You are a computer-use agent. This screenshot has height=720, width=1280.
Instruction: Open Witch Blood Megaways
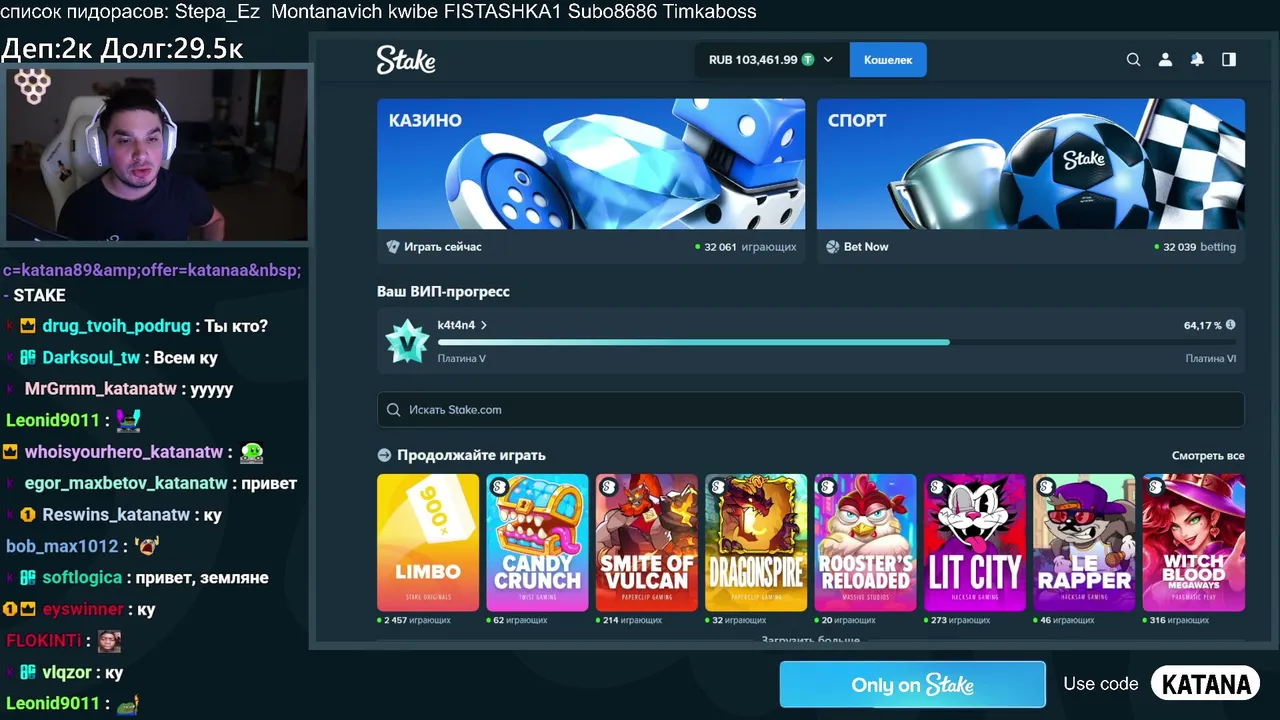(1194, 542)
